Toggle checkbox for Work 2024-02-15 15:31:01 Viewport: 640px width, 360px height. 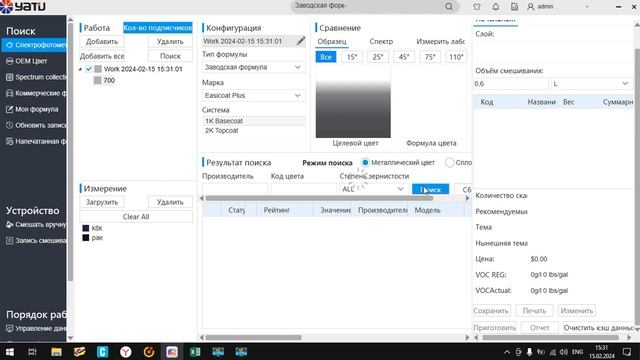[x=89, y=69]
